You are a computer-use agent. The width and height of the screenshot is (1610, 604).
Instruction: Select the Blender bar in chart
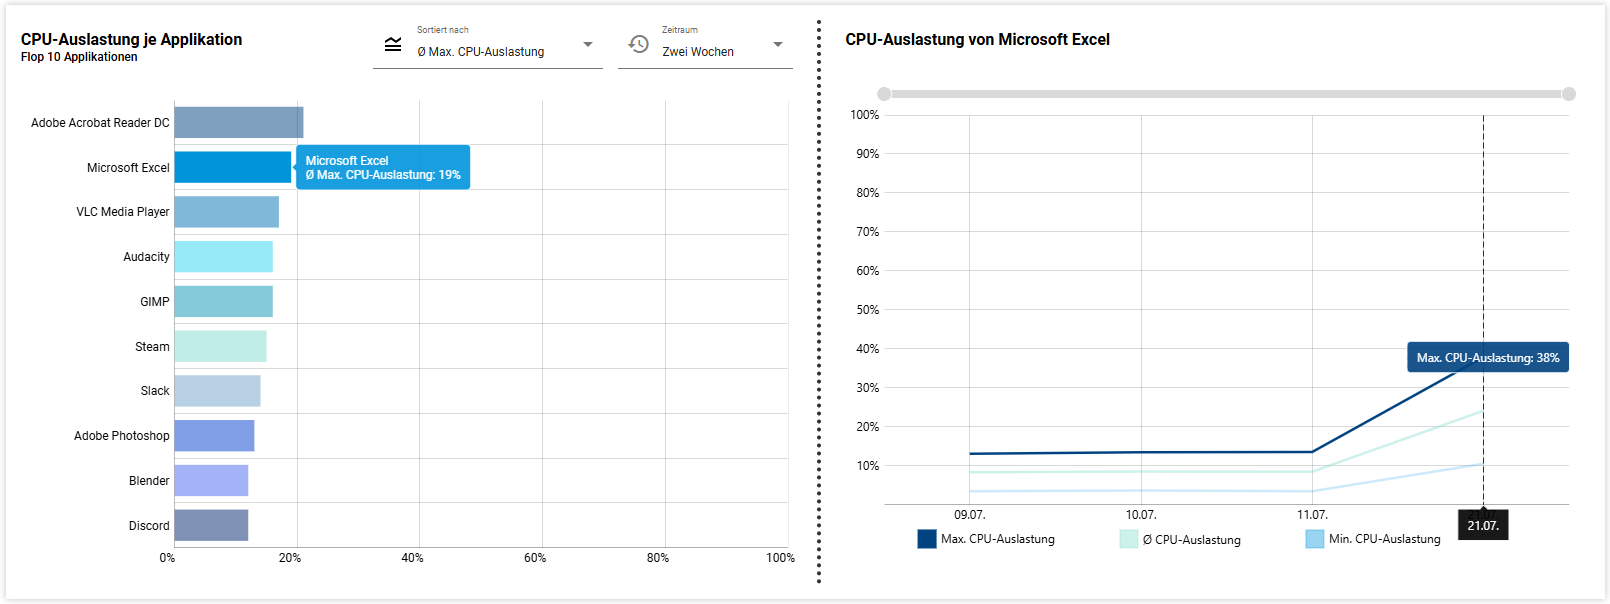212,481
